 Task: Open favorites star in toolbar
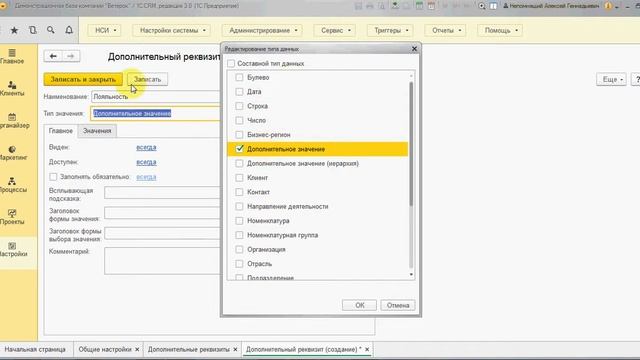click(x=14, y=30)
